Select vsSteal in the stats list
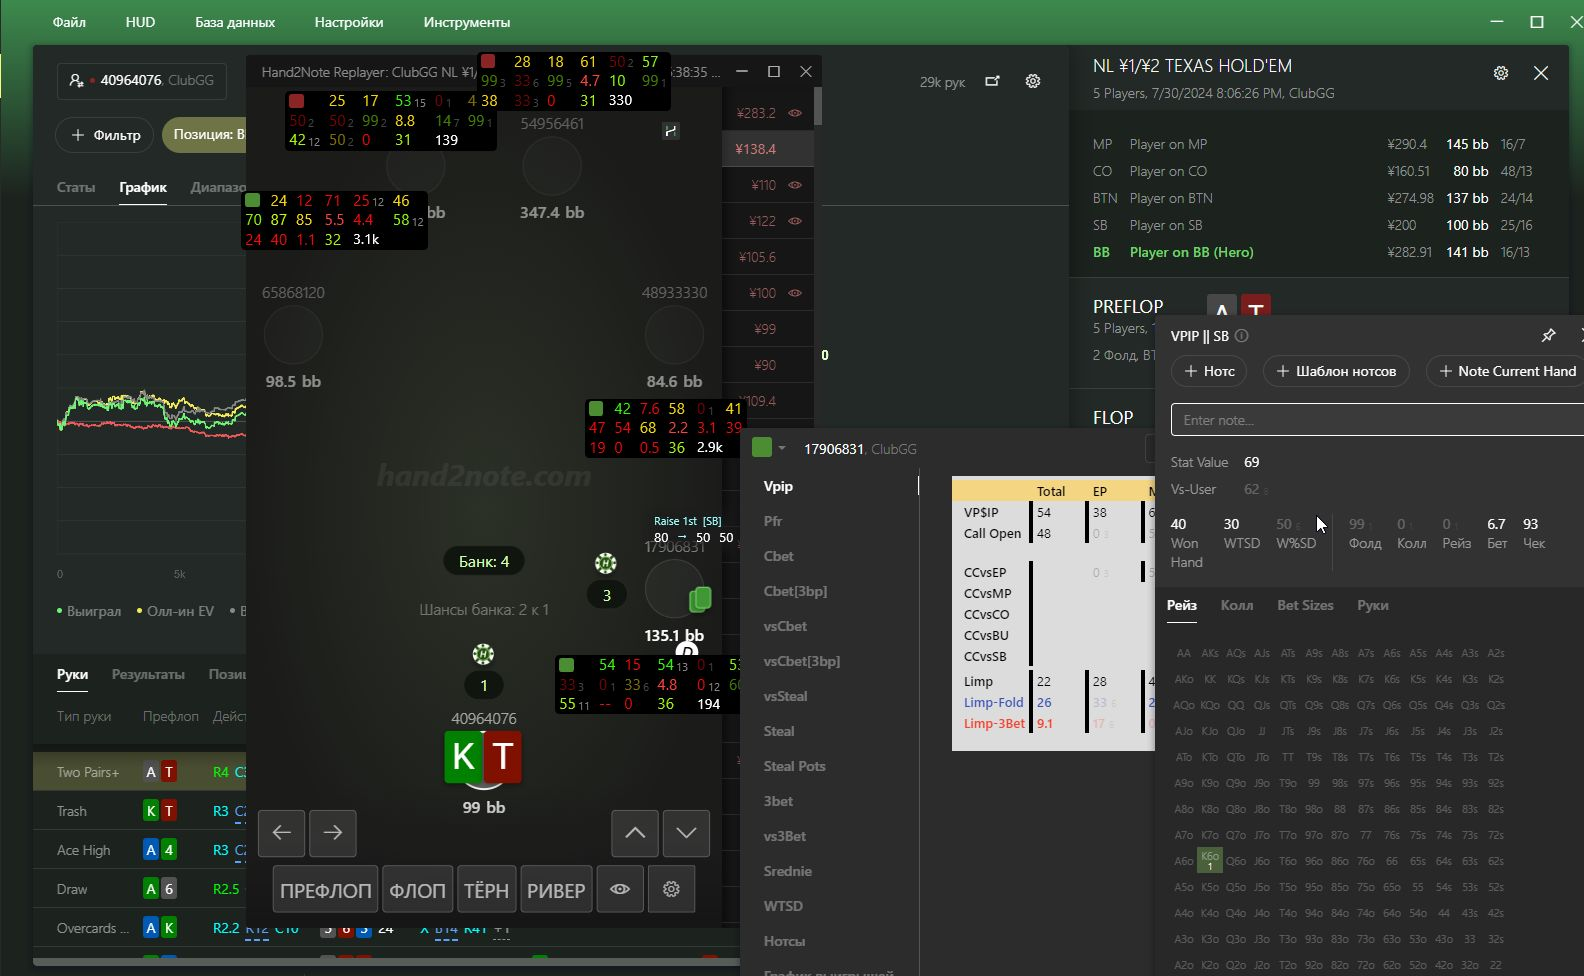Viewport: 1584px width, 976px height. [x=785, y=696]
